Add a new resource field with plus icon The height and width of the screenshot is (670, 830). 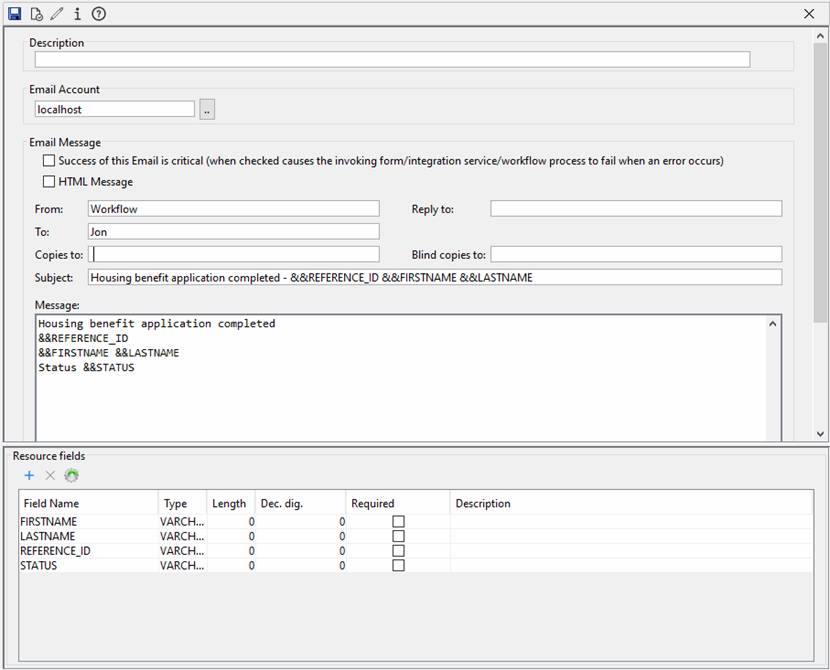pyautogui.click(x=29, y=476)
